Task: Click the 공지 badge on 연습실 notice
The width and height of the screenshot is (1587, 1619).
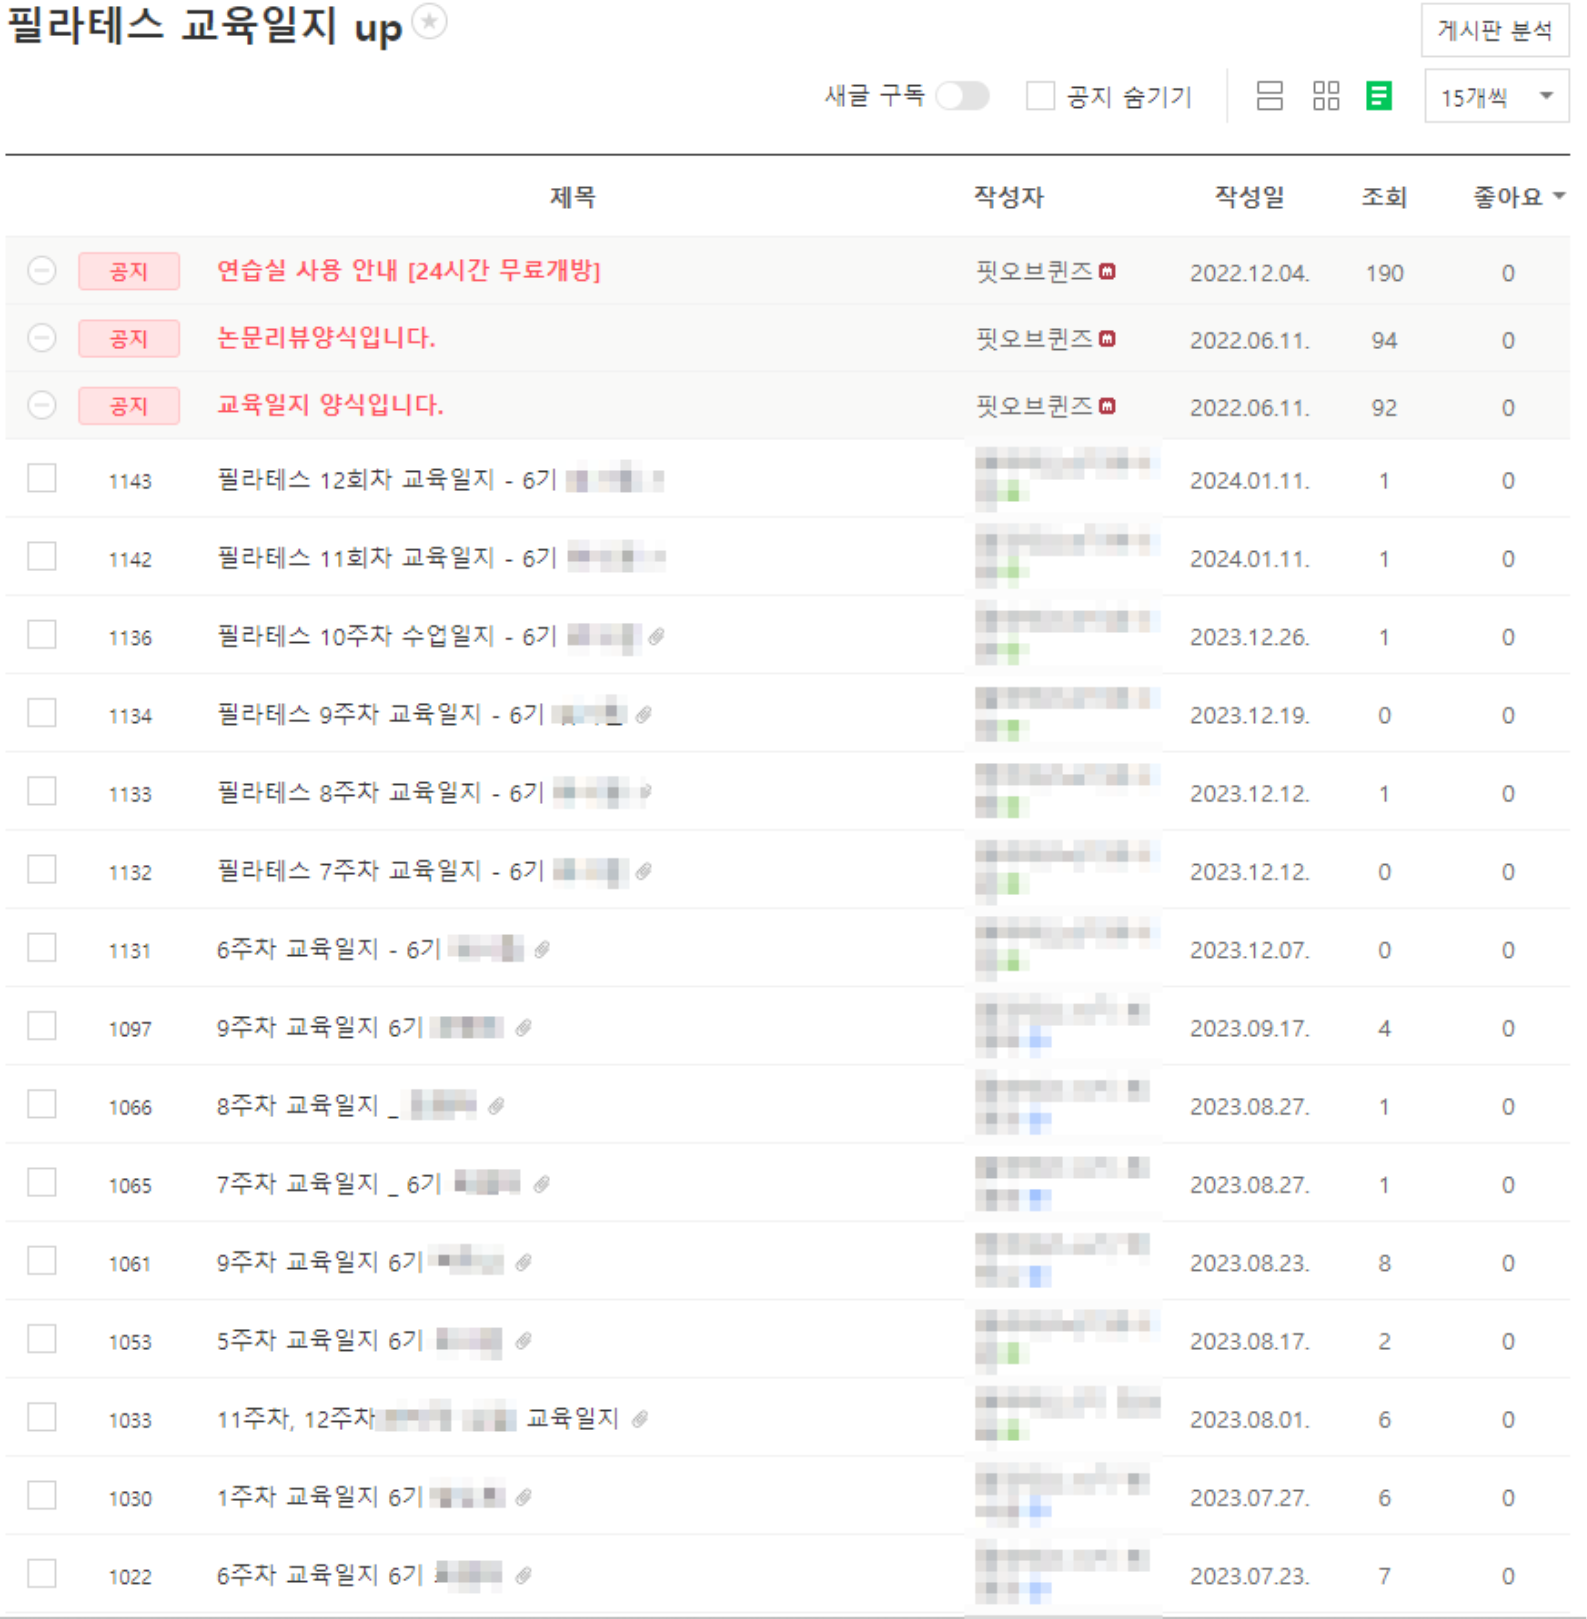Action: click(x=129, y=271)
